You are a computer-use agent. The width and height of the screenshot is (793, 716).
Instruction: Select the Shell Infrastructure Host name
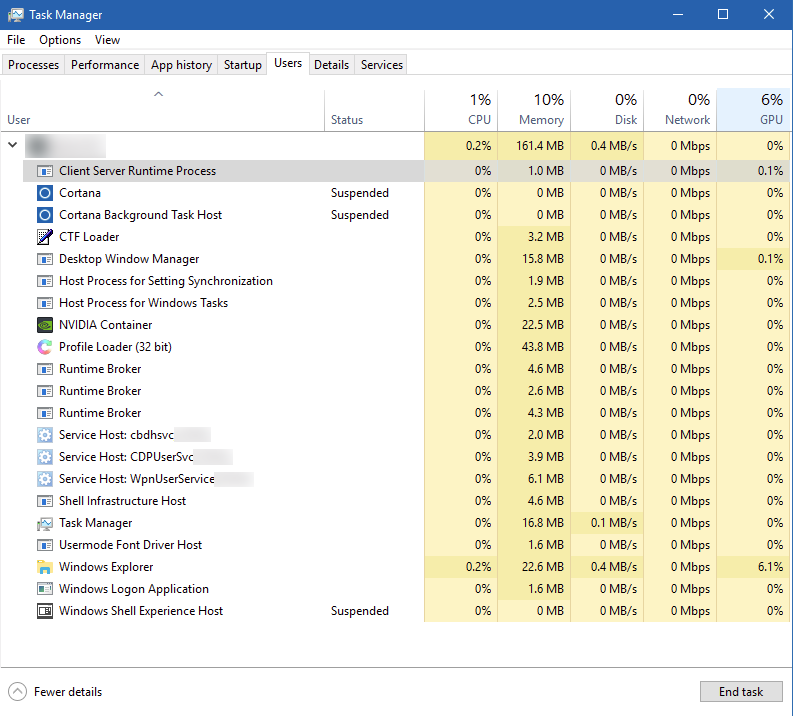click(122, 501)
